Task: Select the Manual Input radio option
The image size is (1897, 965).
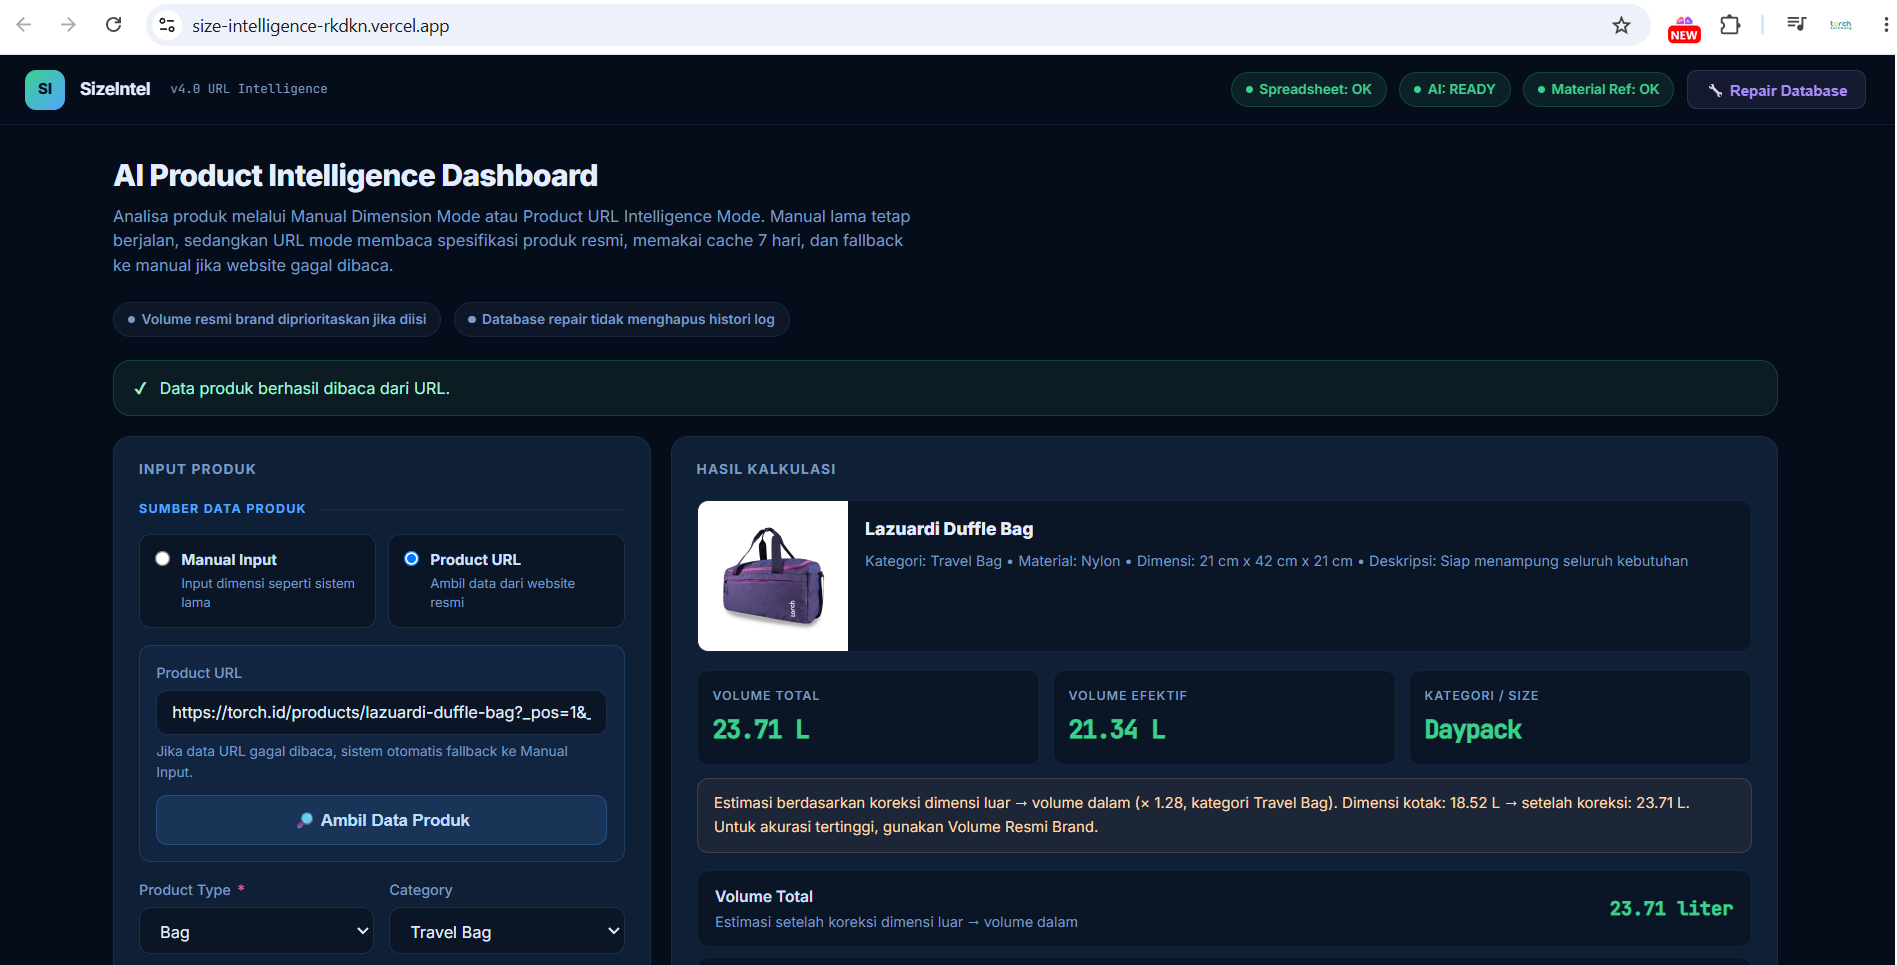Action: tap(162, 559)
